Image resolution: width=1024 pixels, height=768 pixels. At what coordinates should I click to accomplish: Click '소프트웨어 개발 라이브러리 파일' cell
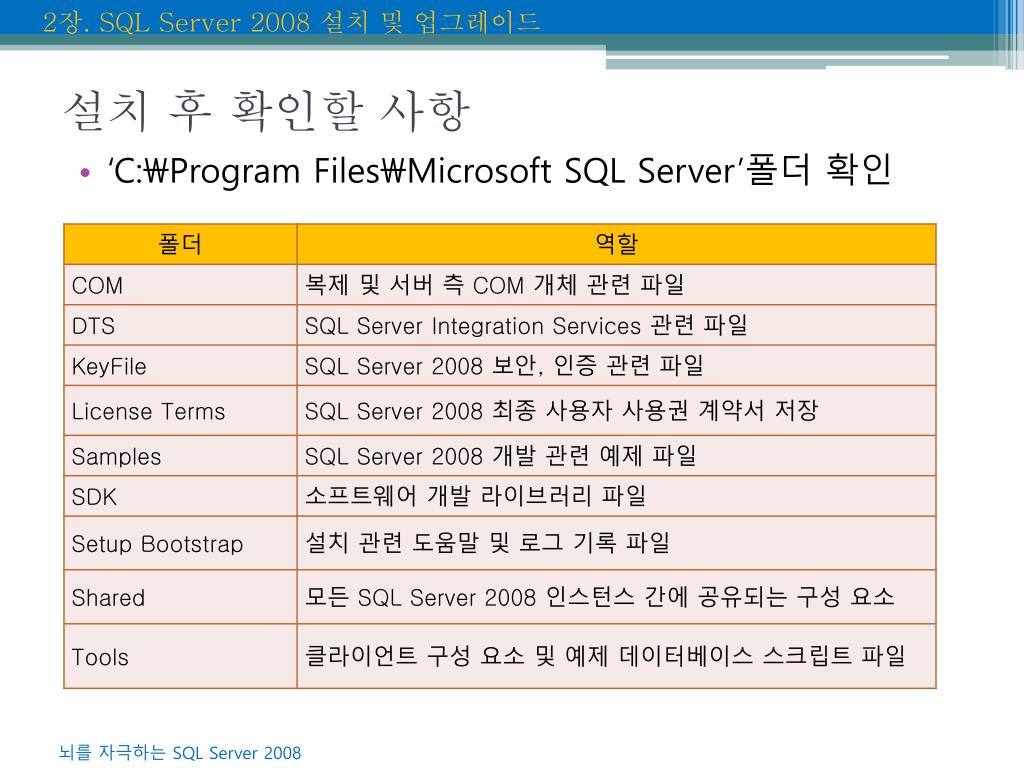(x=616, y=496)
